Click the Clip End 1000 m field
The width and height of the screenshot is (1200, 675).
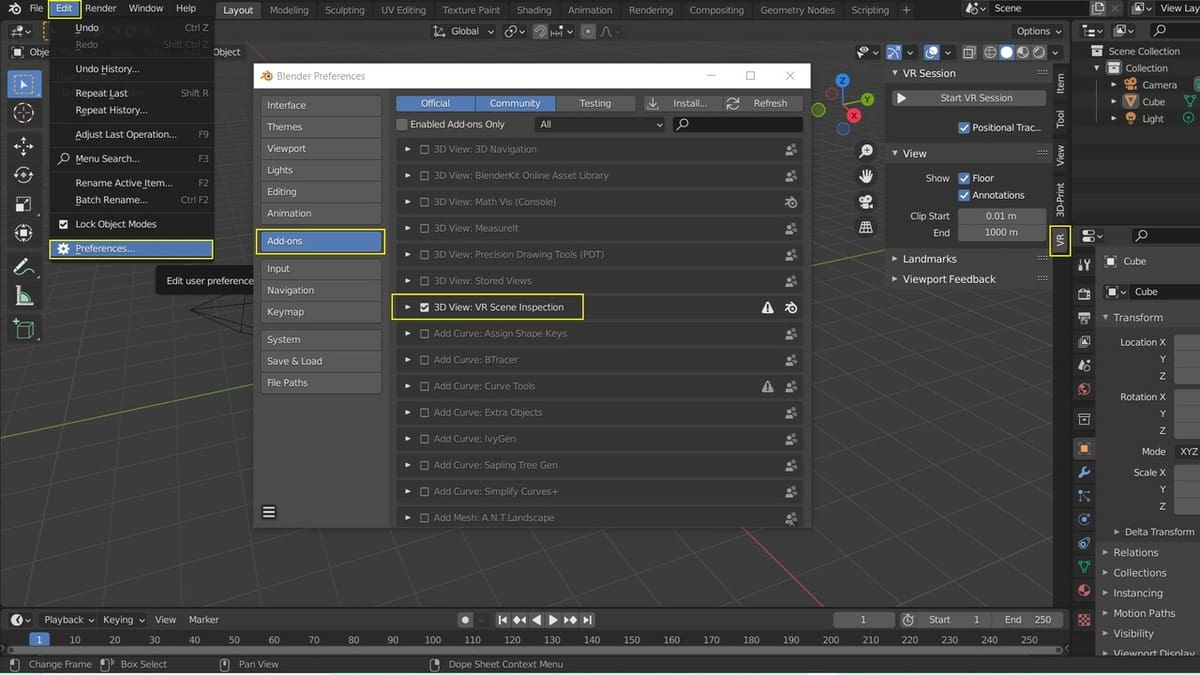pos(1001,232)
